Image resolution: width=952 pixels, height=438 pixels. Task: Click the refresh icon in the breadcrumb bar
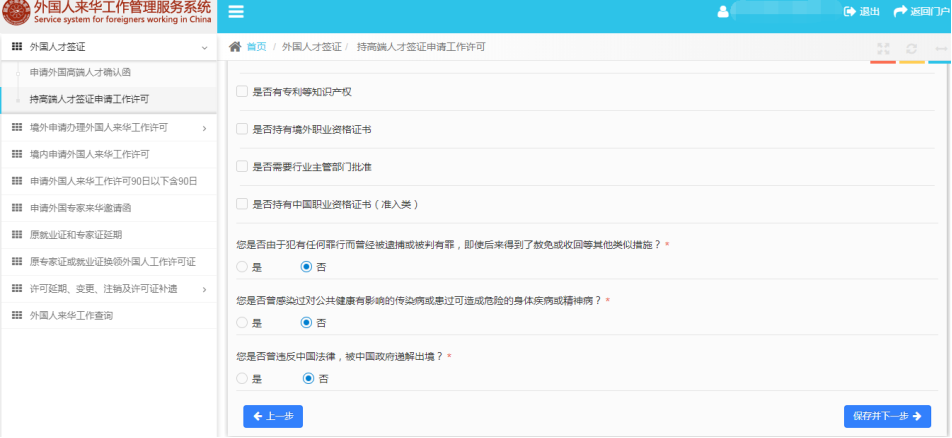[x=911, y=49]
